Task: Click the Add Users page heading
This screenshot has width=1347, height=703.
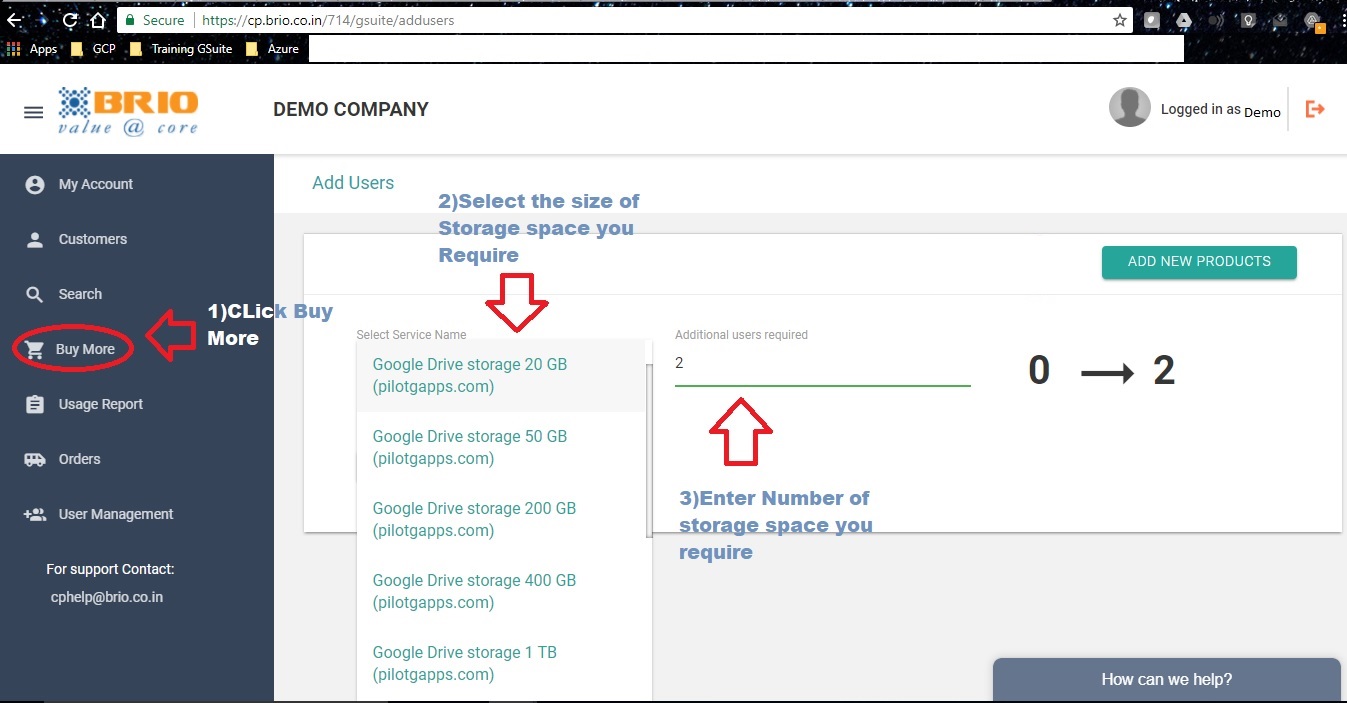Action: tap(353, 183)
